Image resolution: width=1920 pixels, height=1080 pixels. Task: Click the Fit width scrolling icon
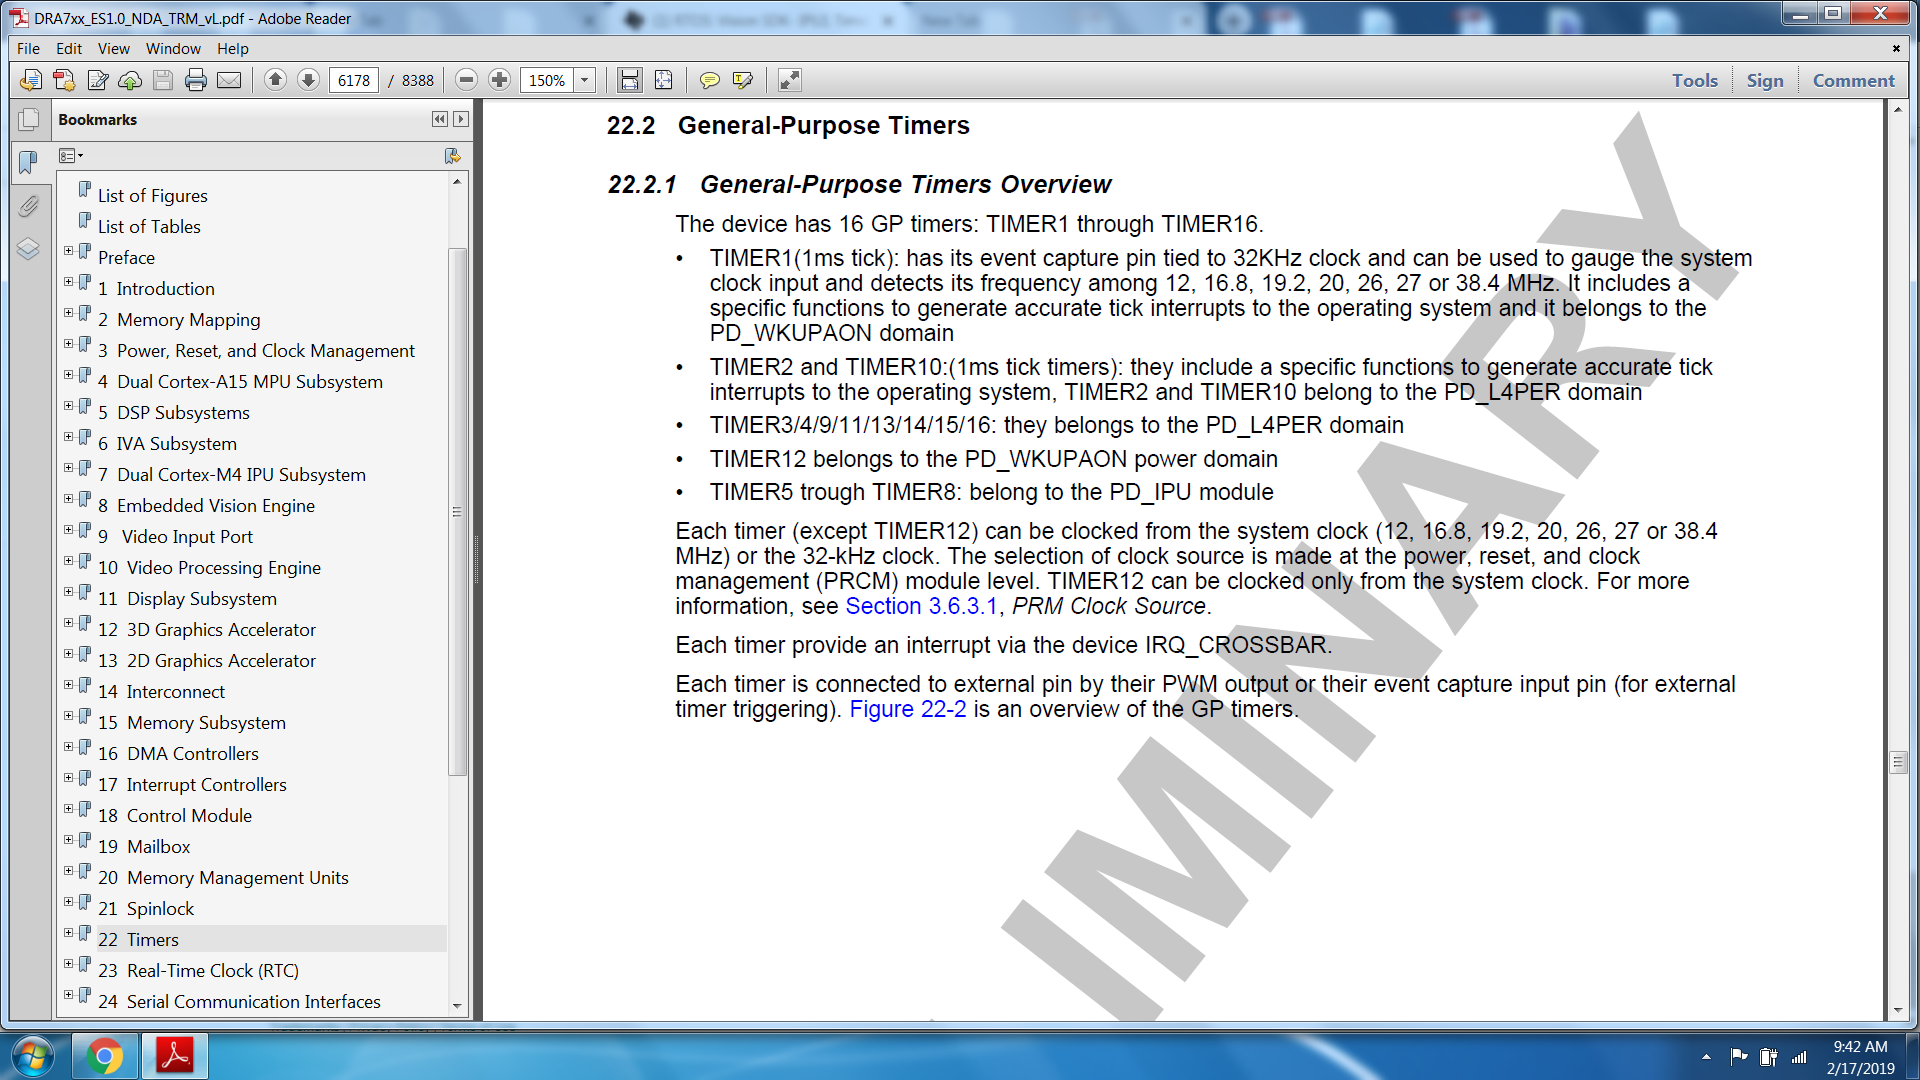[x=629, y=80]
